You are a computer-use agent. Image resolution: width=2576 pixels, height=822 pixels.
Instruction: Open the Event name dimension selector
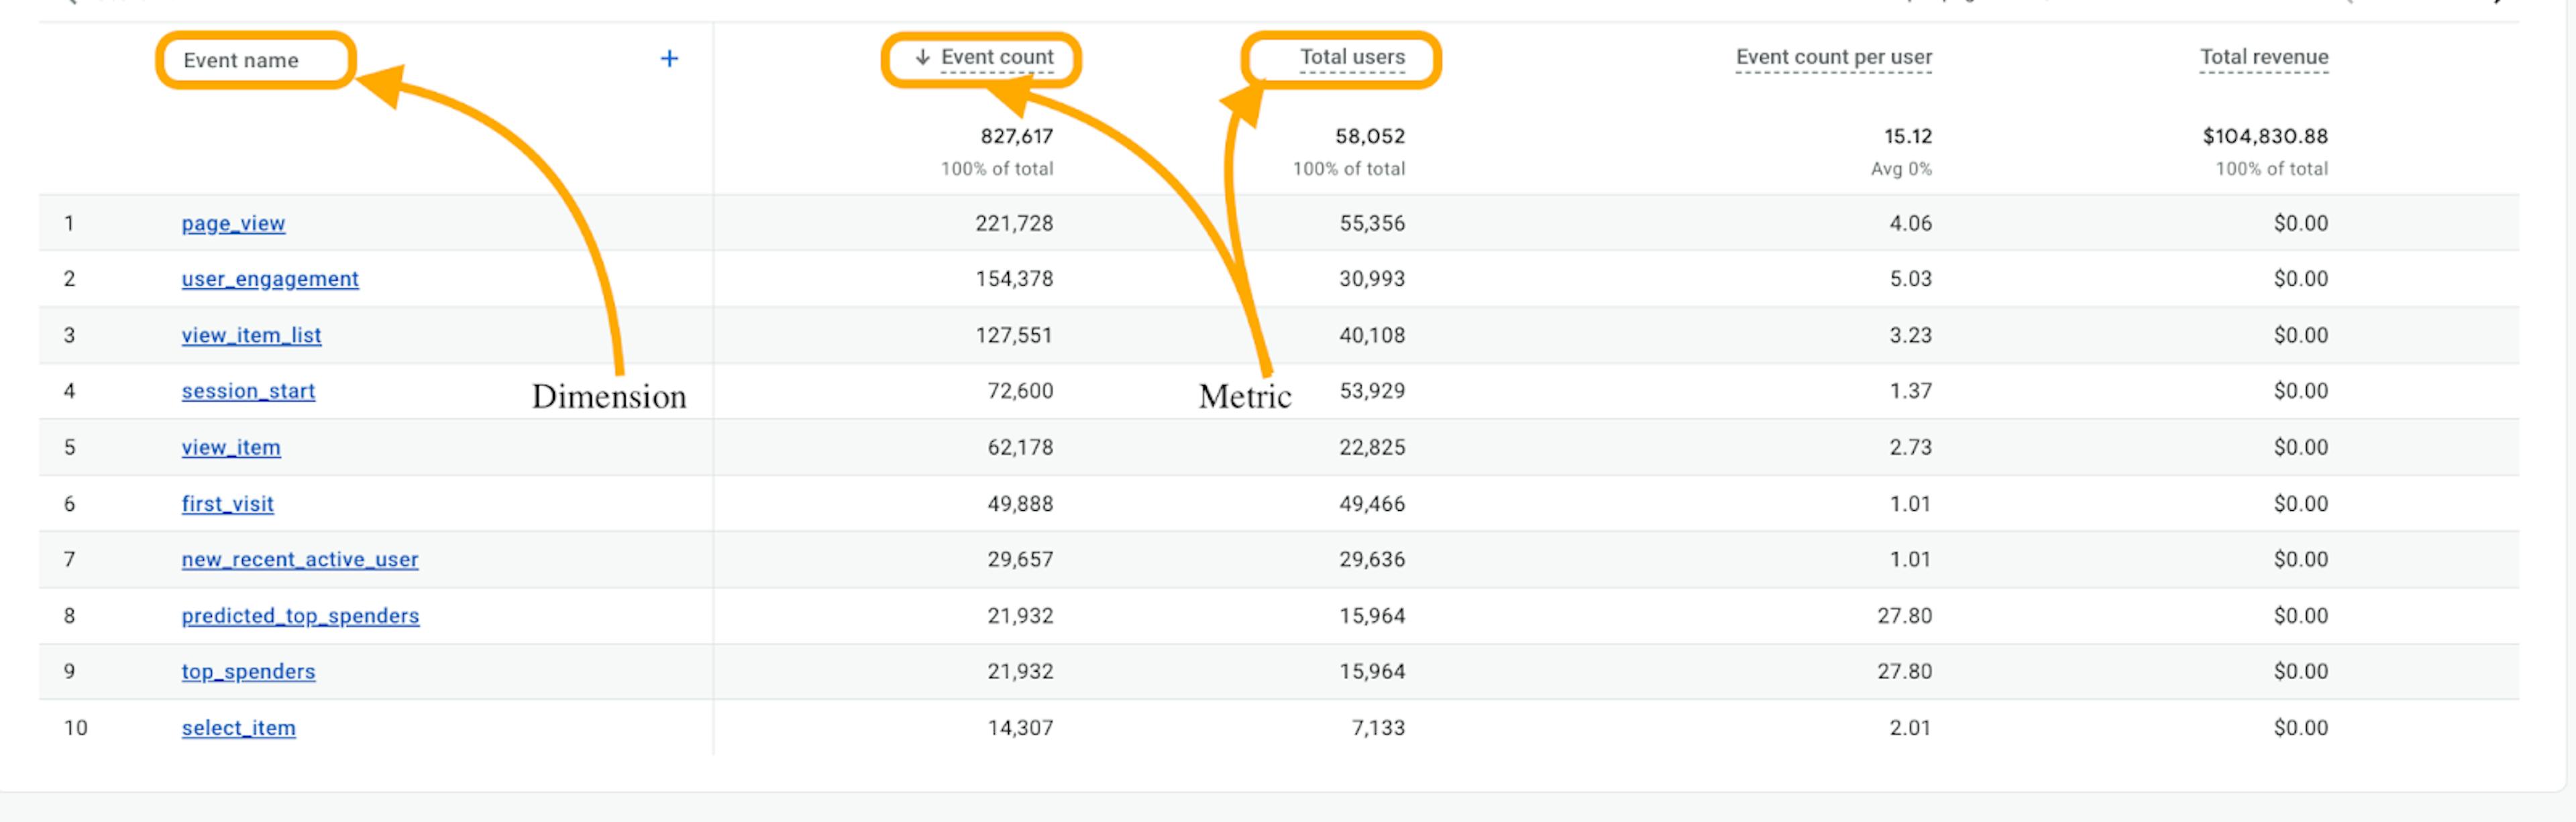[x=240, y=60]
